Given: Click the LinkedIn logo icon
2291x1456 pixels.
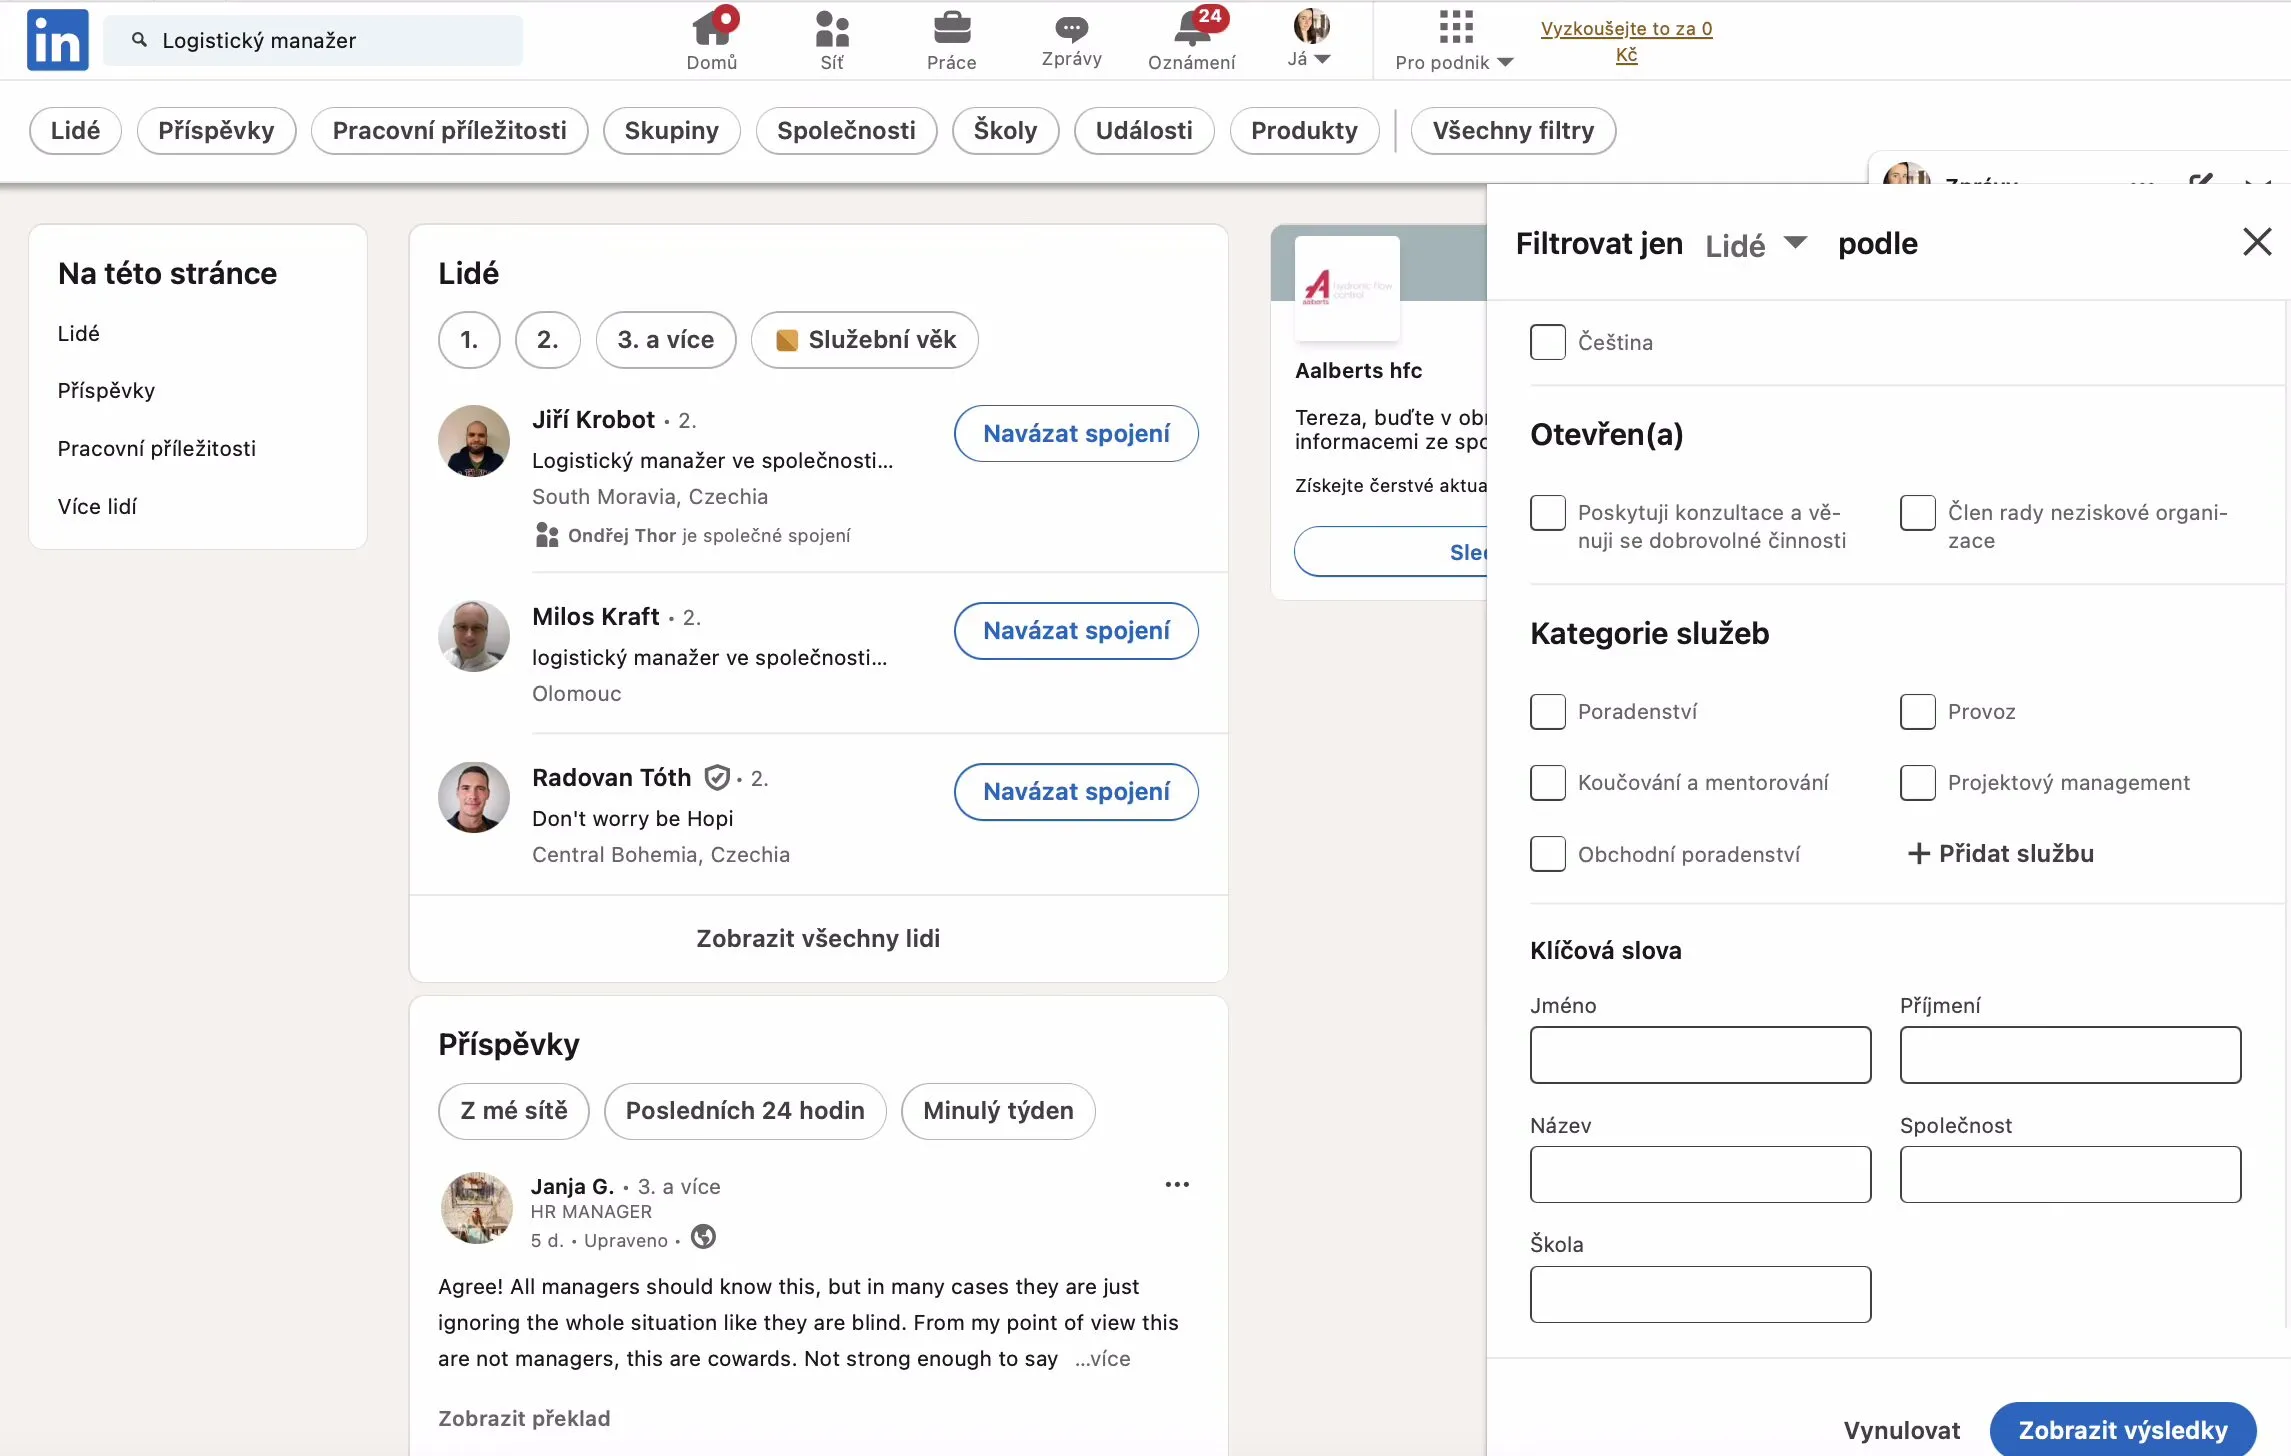Looking at the screenshot, I should coord(57,40).
